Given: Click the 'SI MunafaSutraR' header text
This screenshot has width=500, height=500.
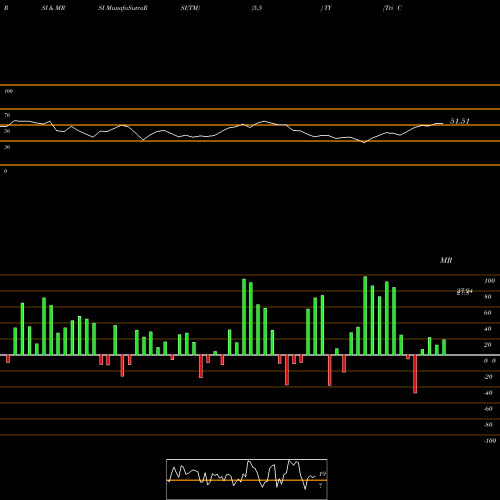Looking at the screenshot, I should tap(123, 8).
